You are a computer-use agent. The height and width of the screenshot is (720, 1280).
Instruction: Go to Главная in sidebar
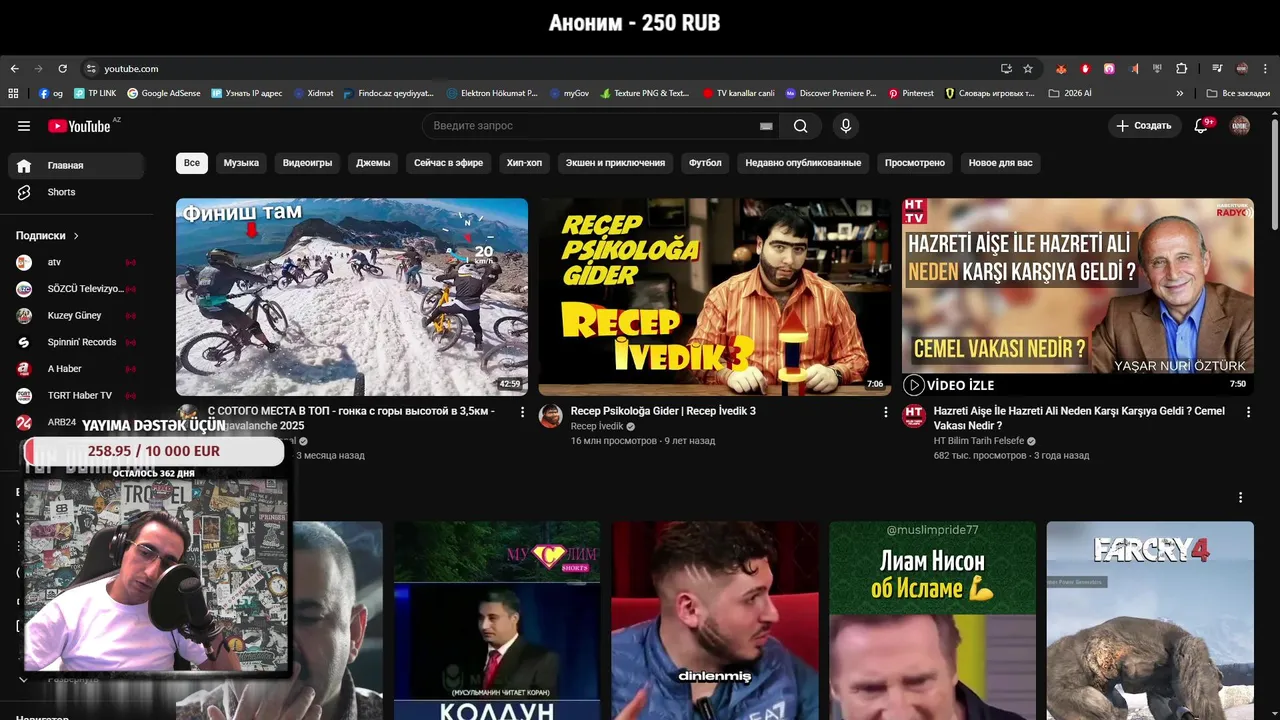pyautogui.click(x=76, y=166)
